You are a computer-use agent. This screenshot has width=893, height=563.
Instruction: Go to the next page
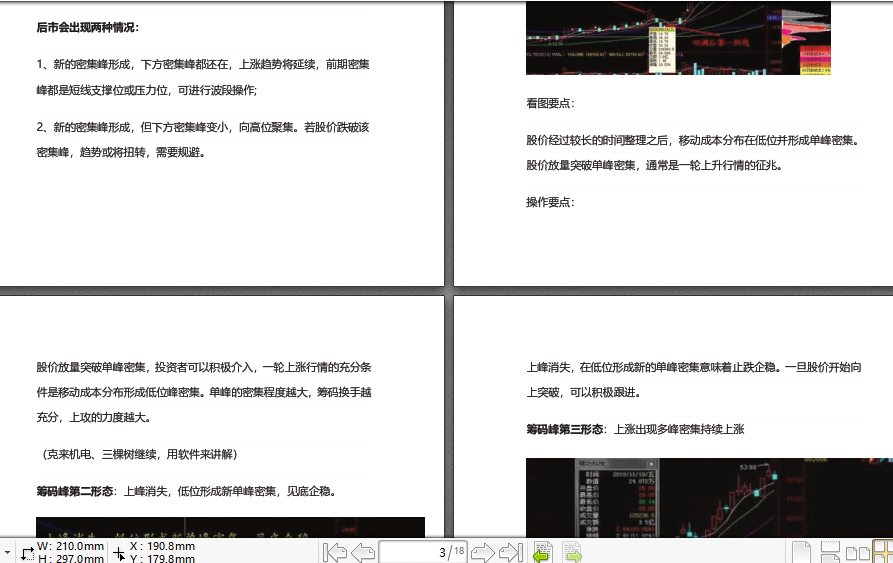coord(483,552)
